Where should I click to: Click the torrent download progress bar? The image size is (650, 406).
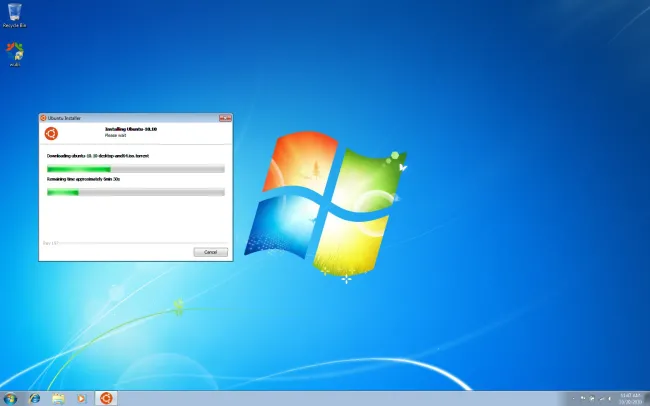click(x=136, y=169)
